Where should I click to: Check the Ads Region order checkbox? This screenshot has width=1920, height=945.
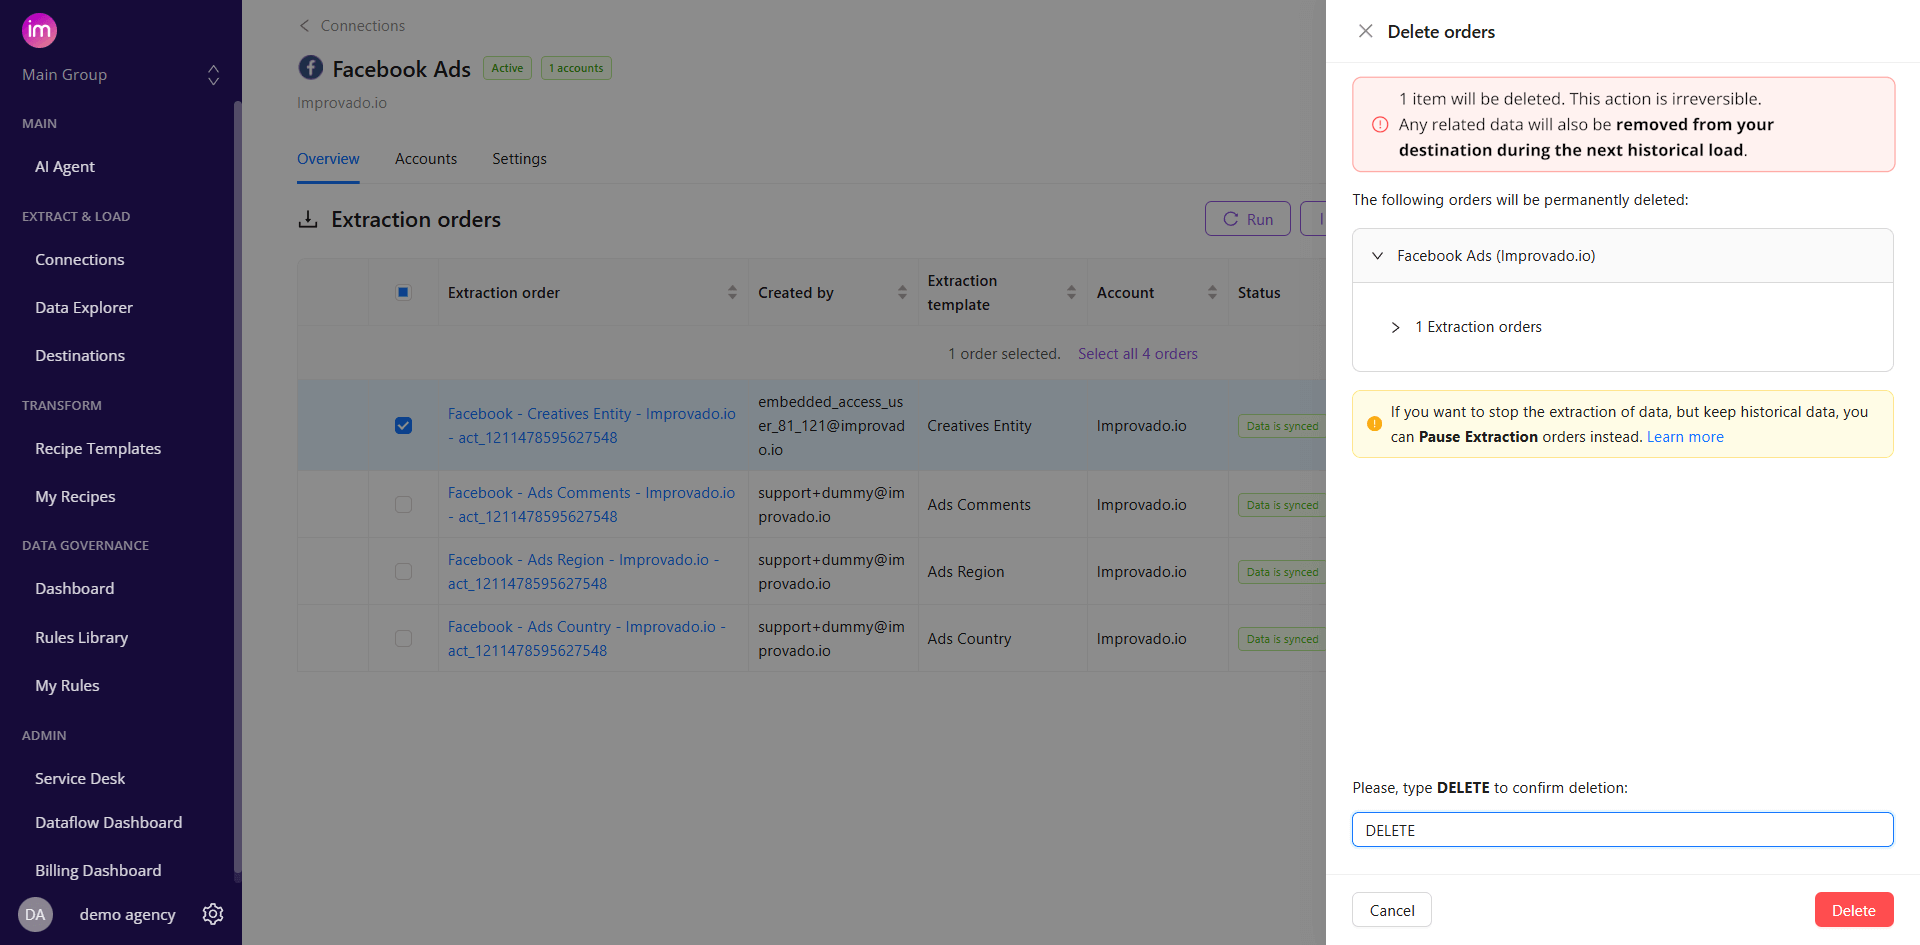pyautogui.click(x=403, y=572)
